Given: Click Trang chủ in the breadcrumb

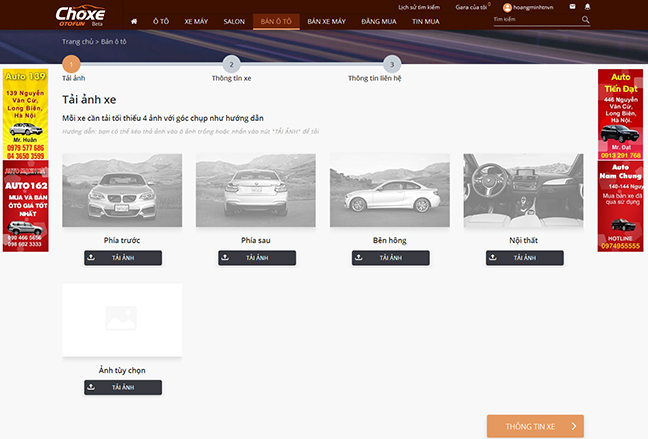Looking at the screenshot, I should tap(78, 41).
